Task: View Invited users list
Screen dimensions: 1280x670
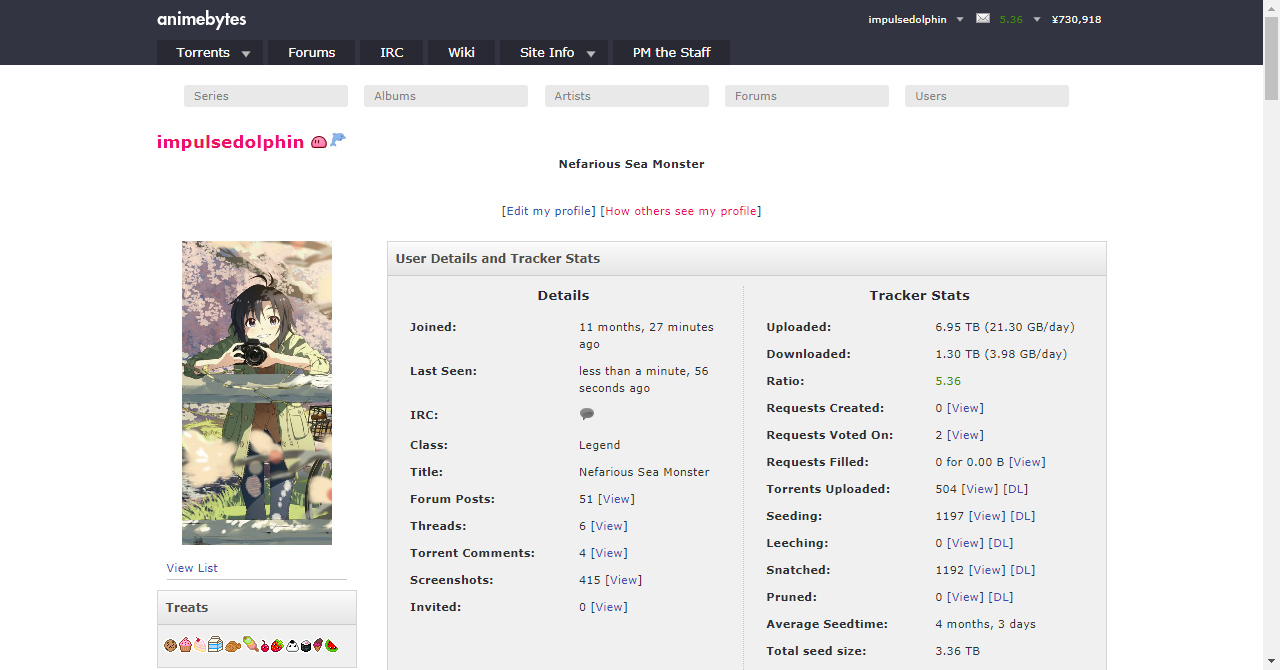Action: pos(609,607)
